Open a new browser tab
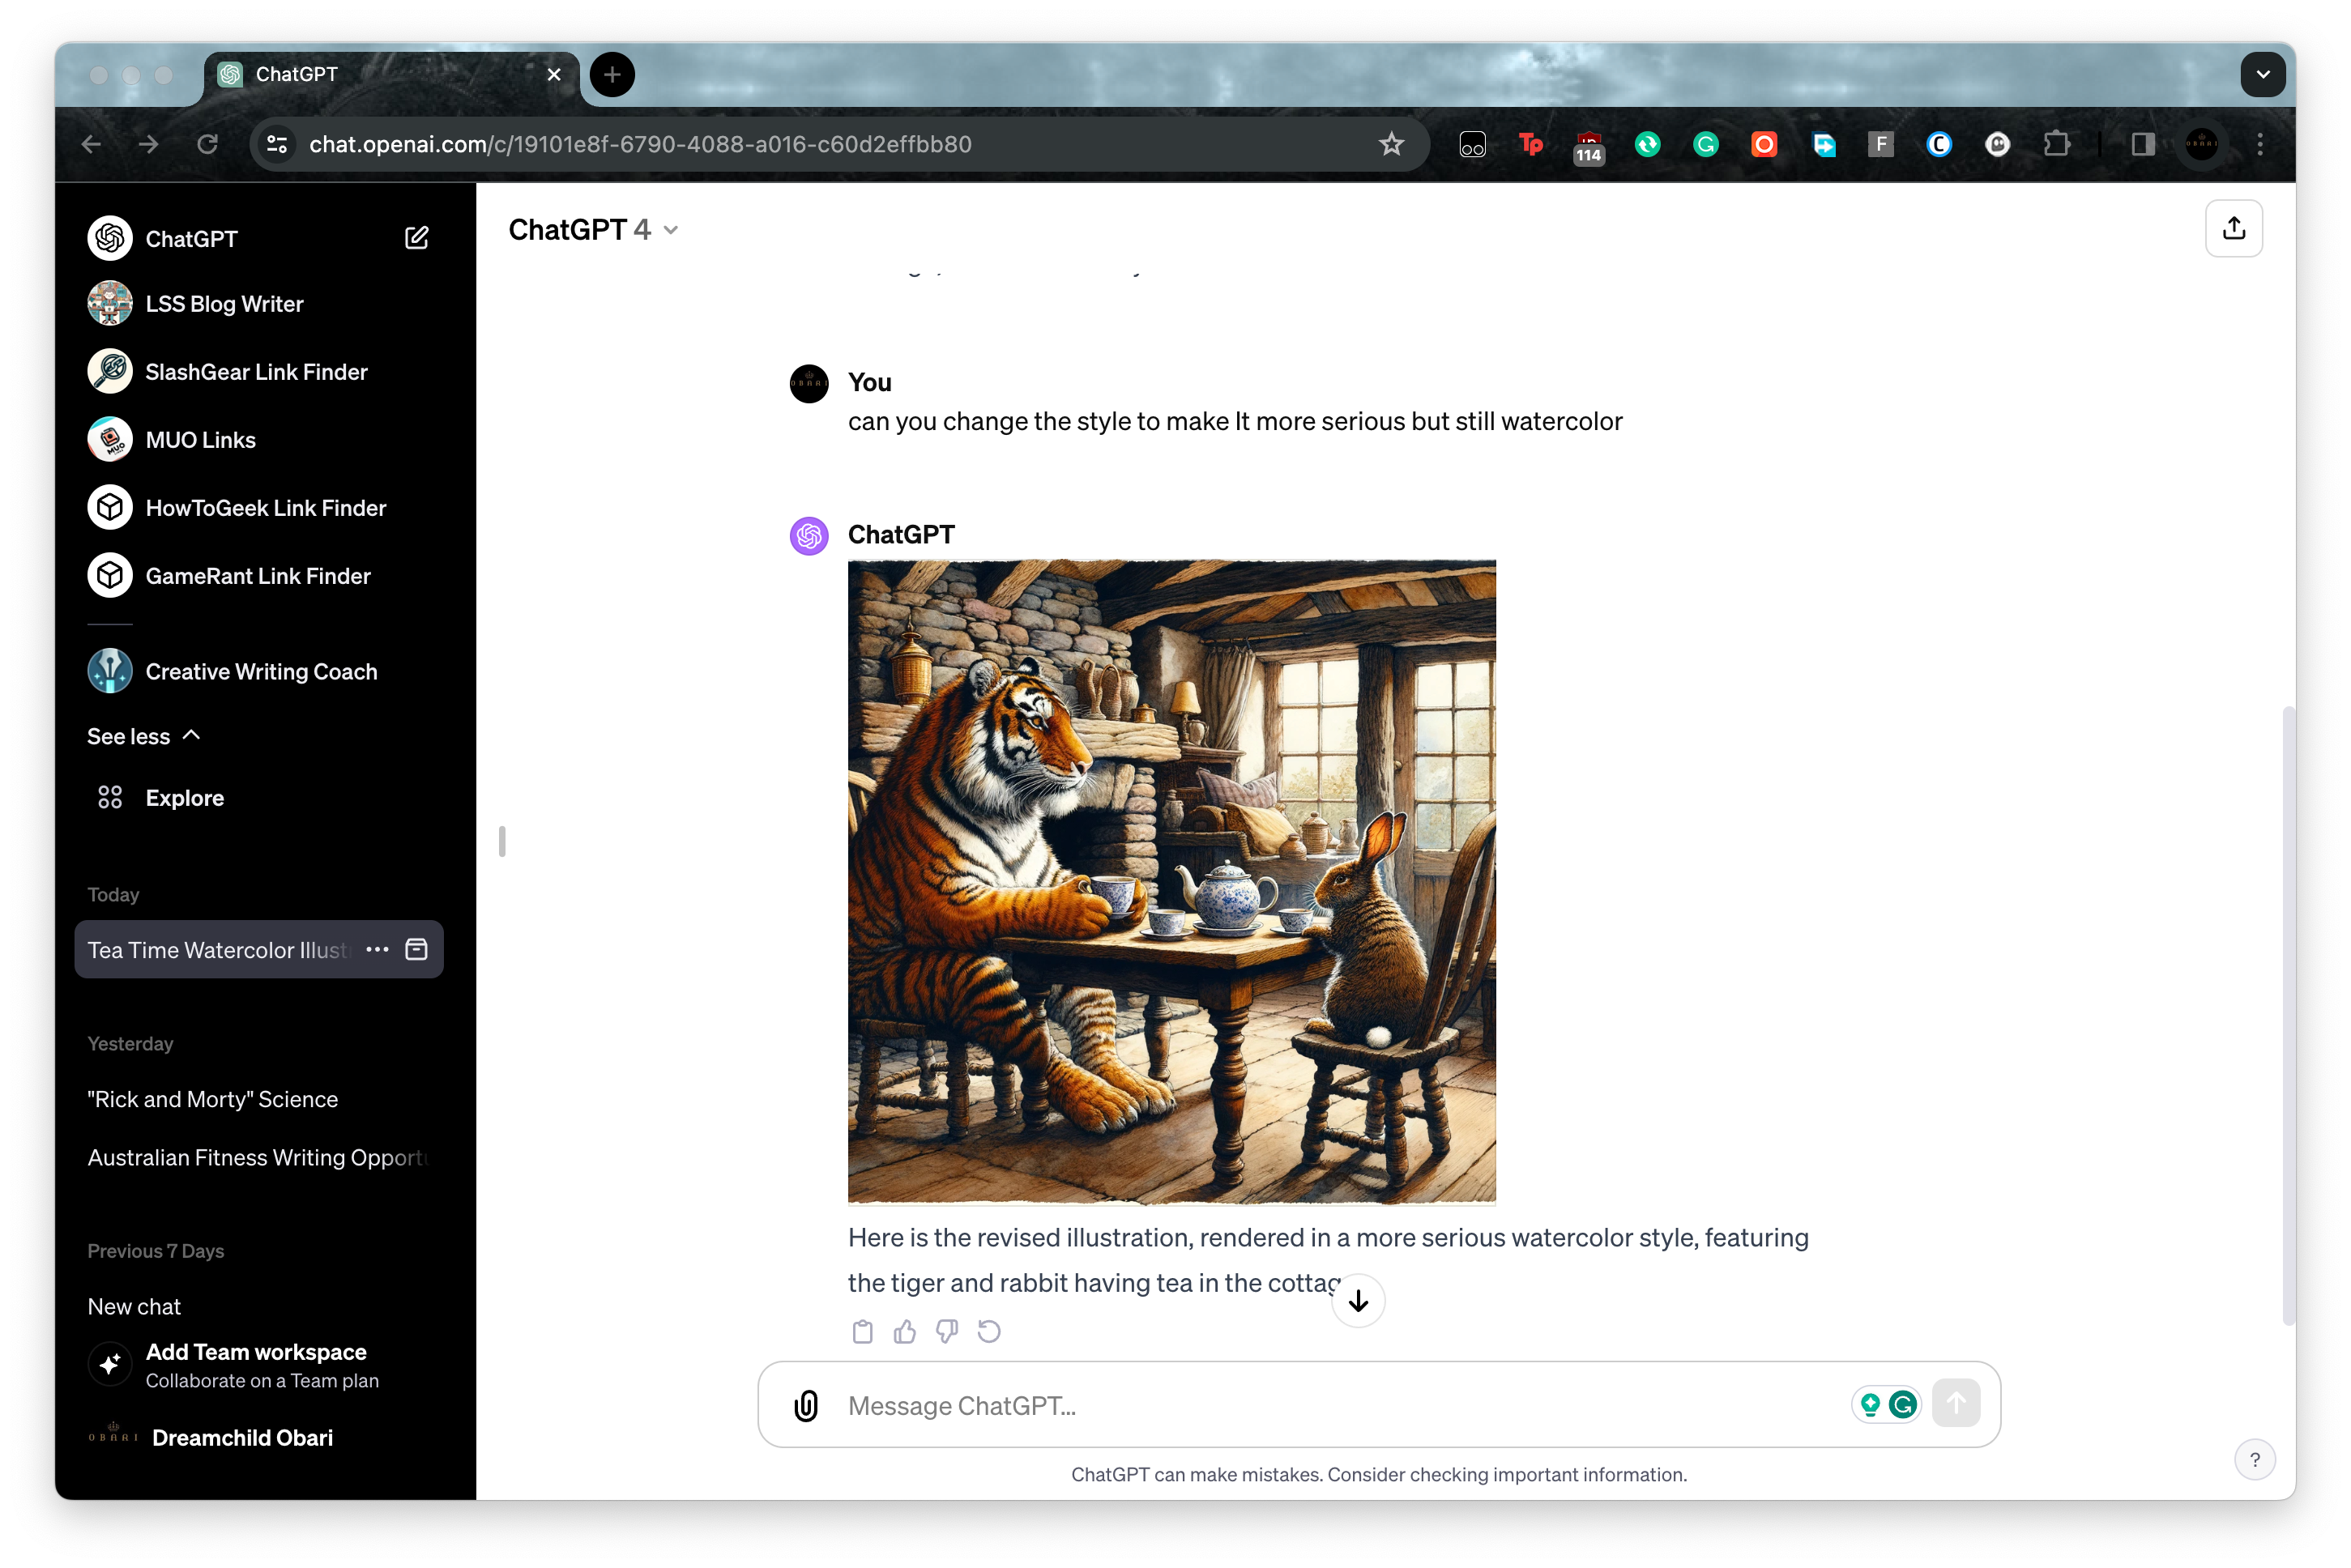2351x1568 pixels. (612, 74)
